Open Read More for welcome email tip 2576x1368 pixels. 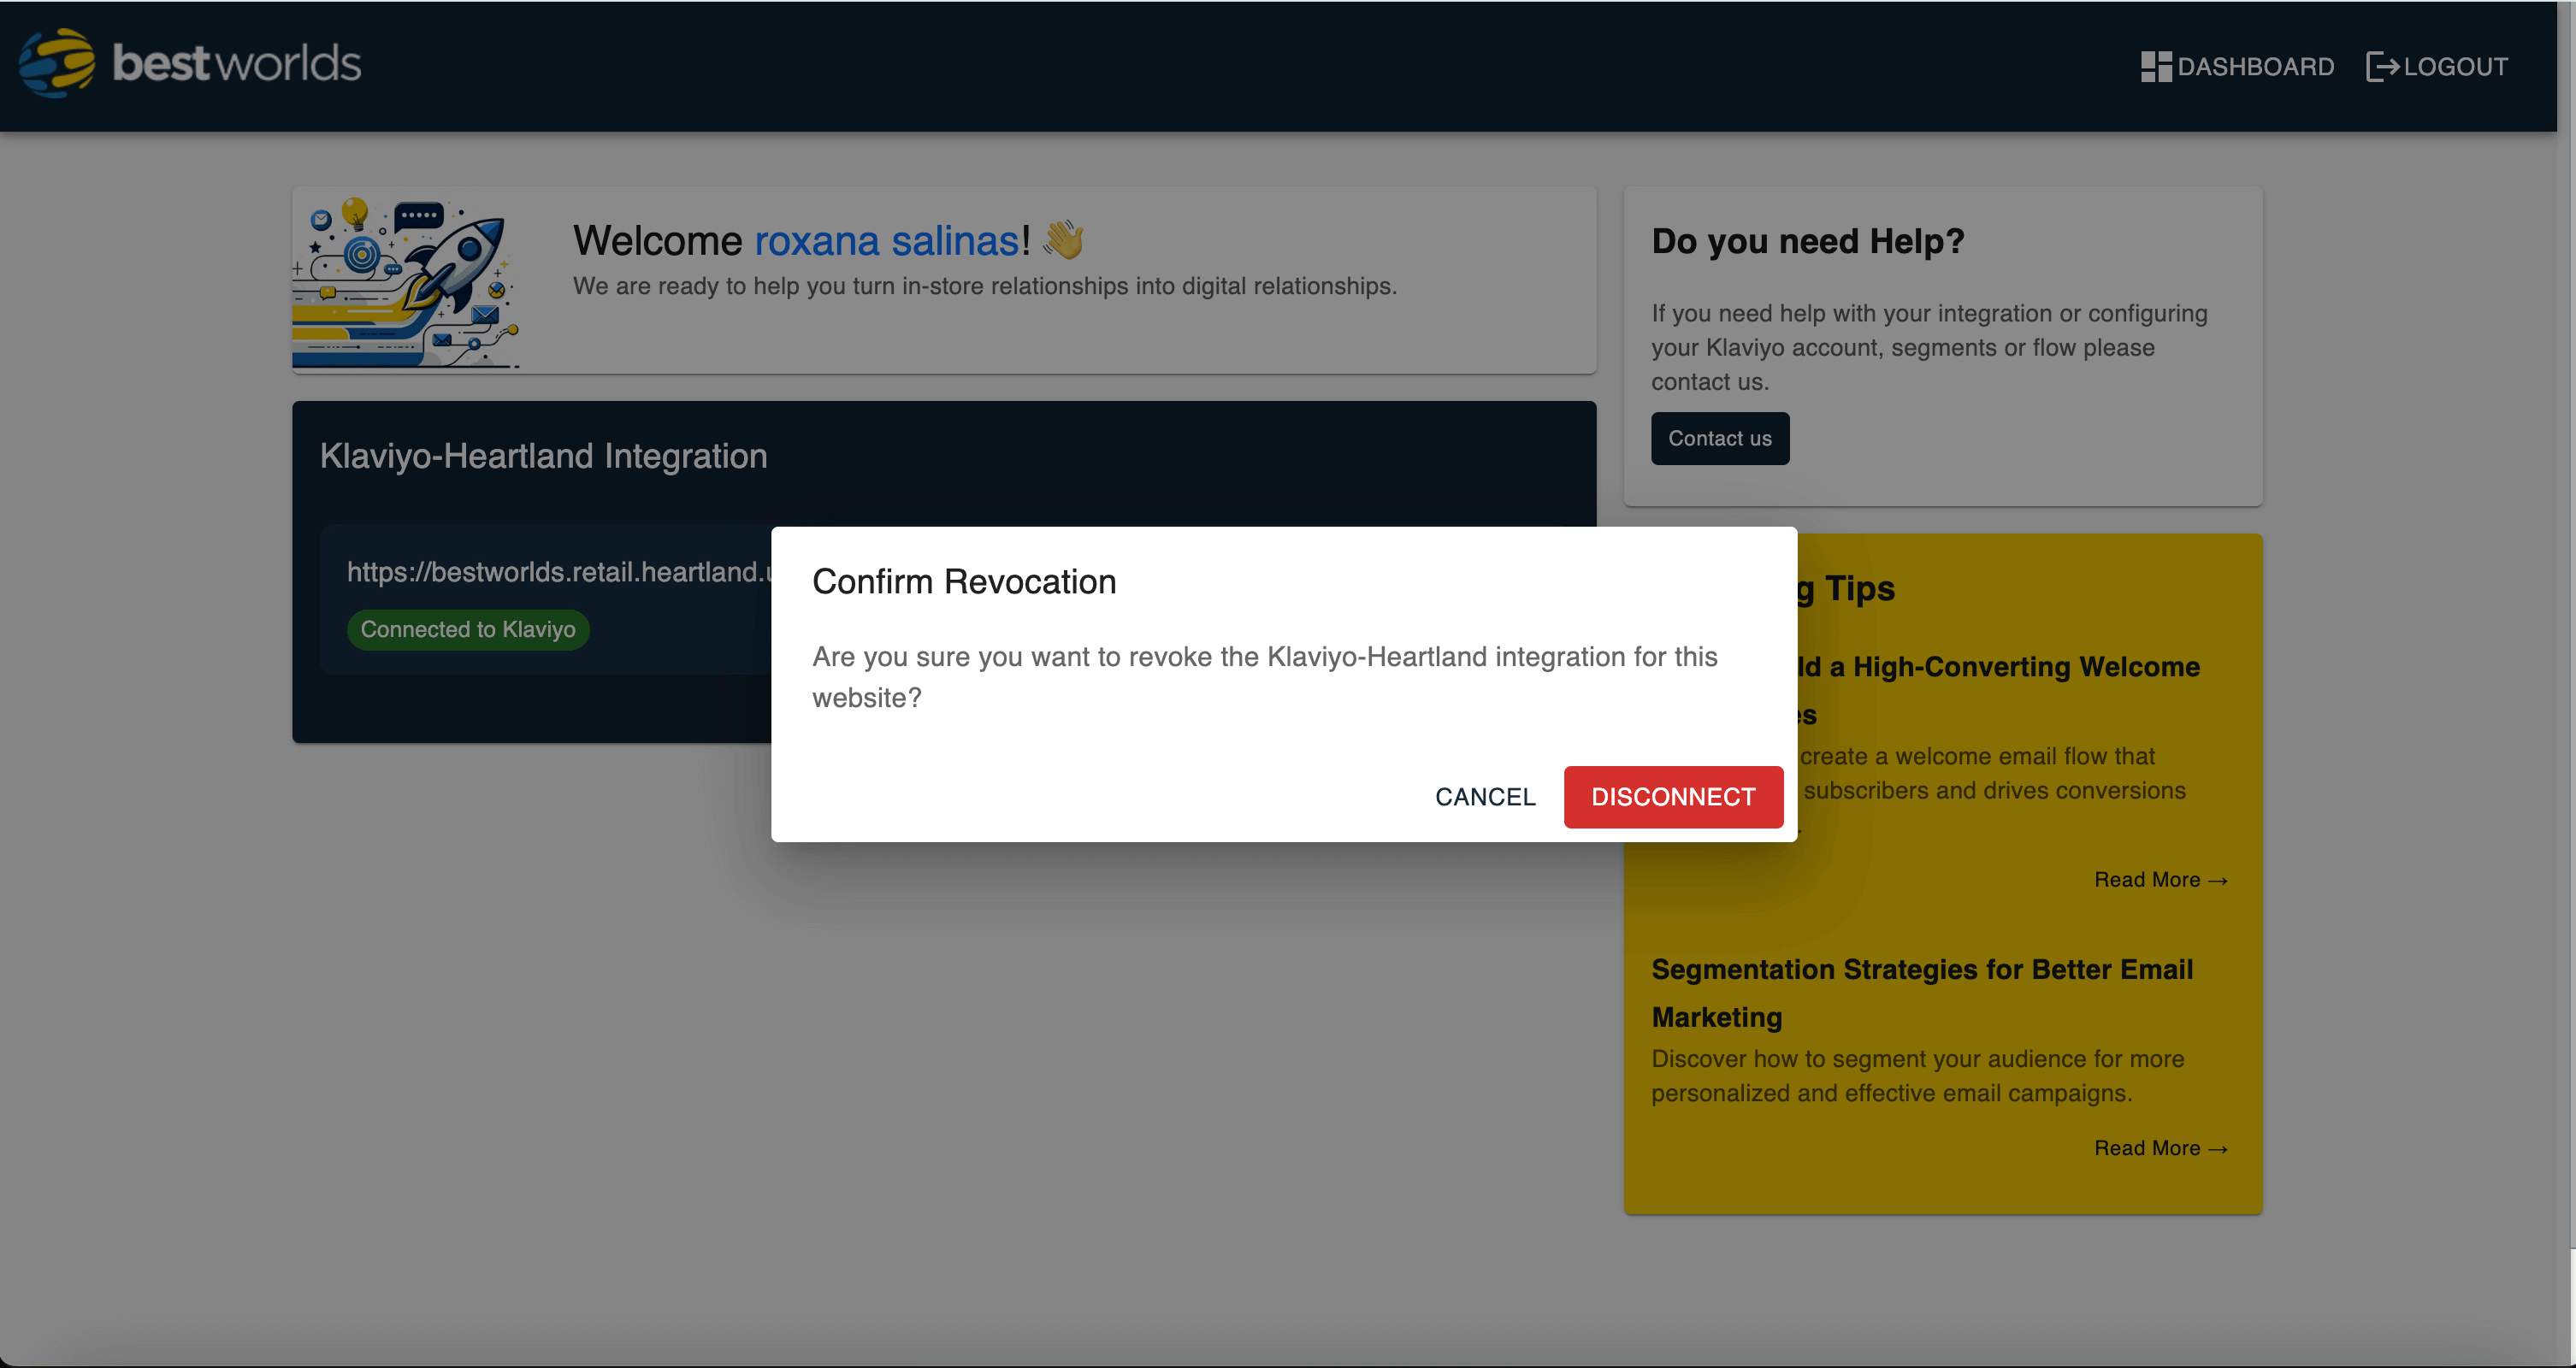pyautogui.click(x=2160, y=880)
